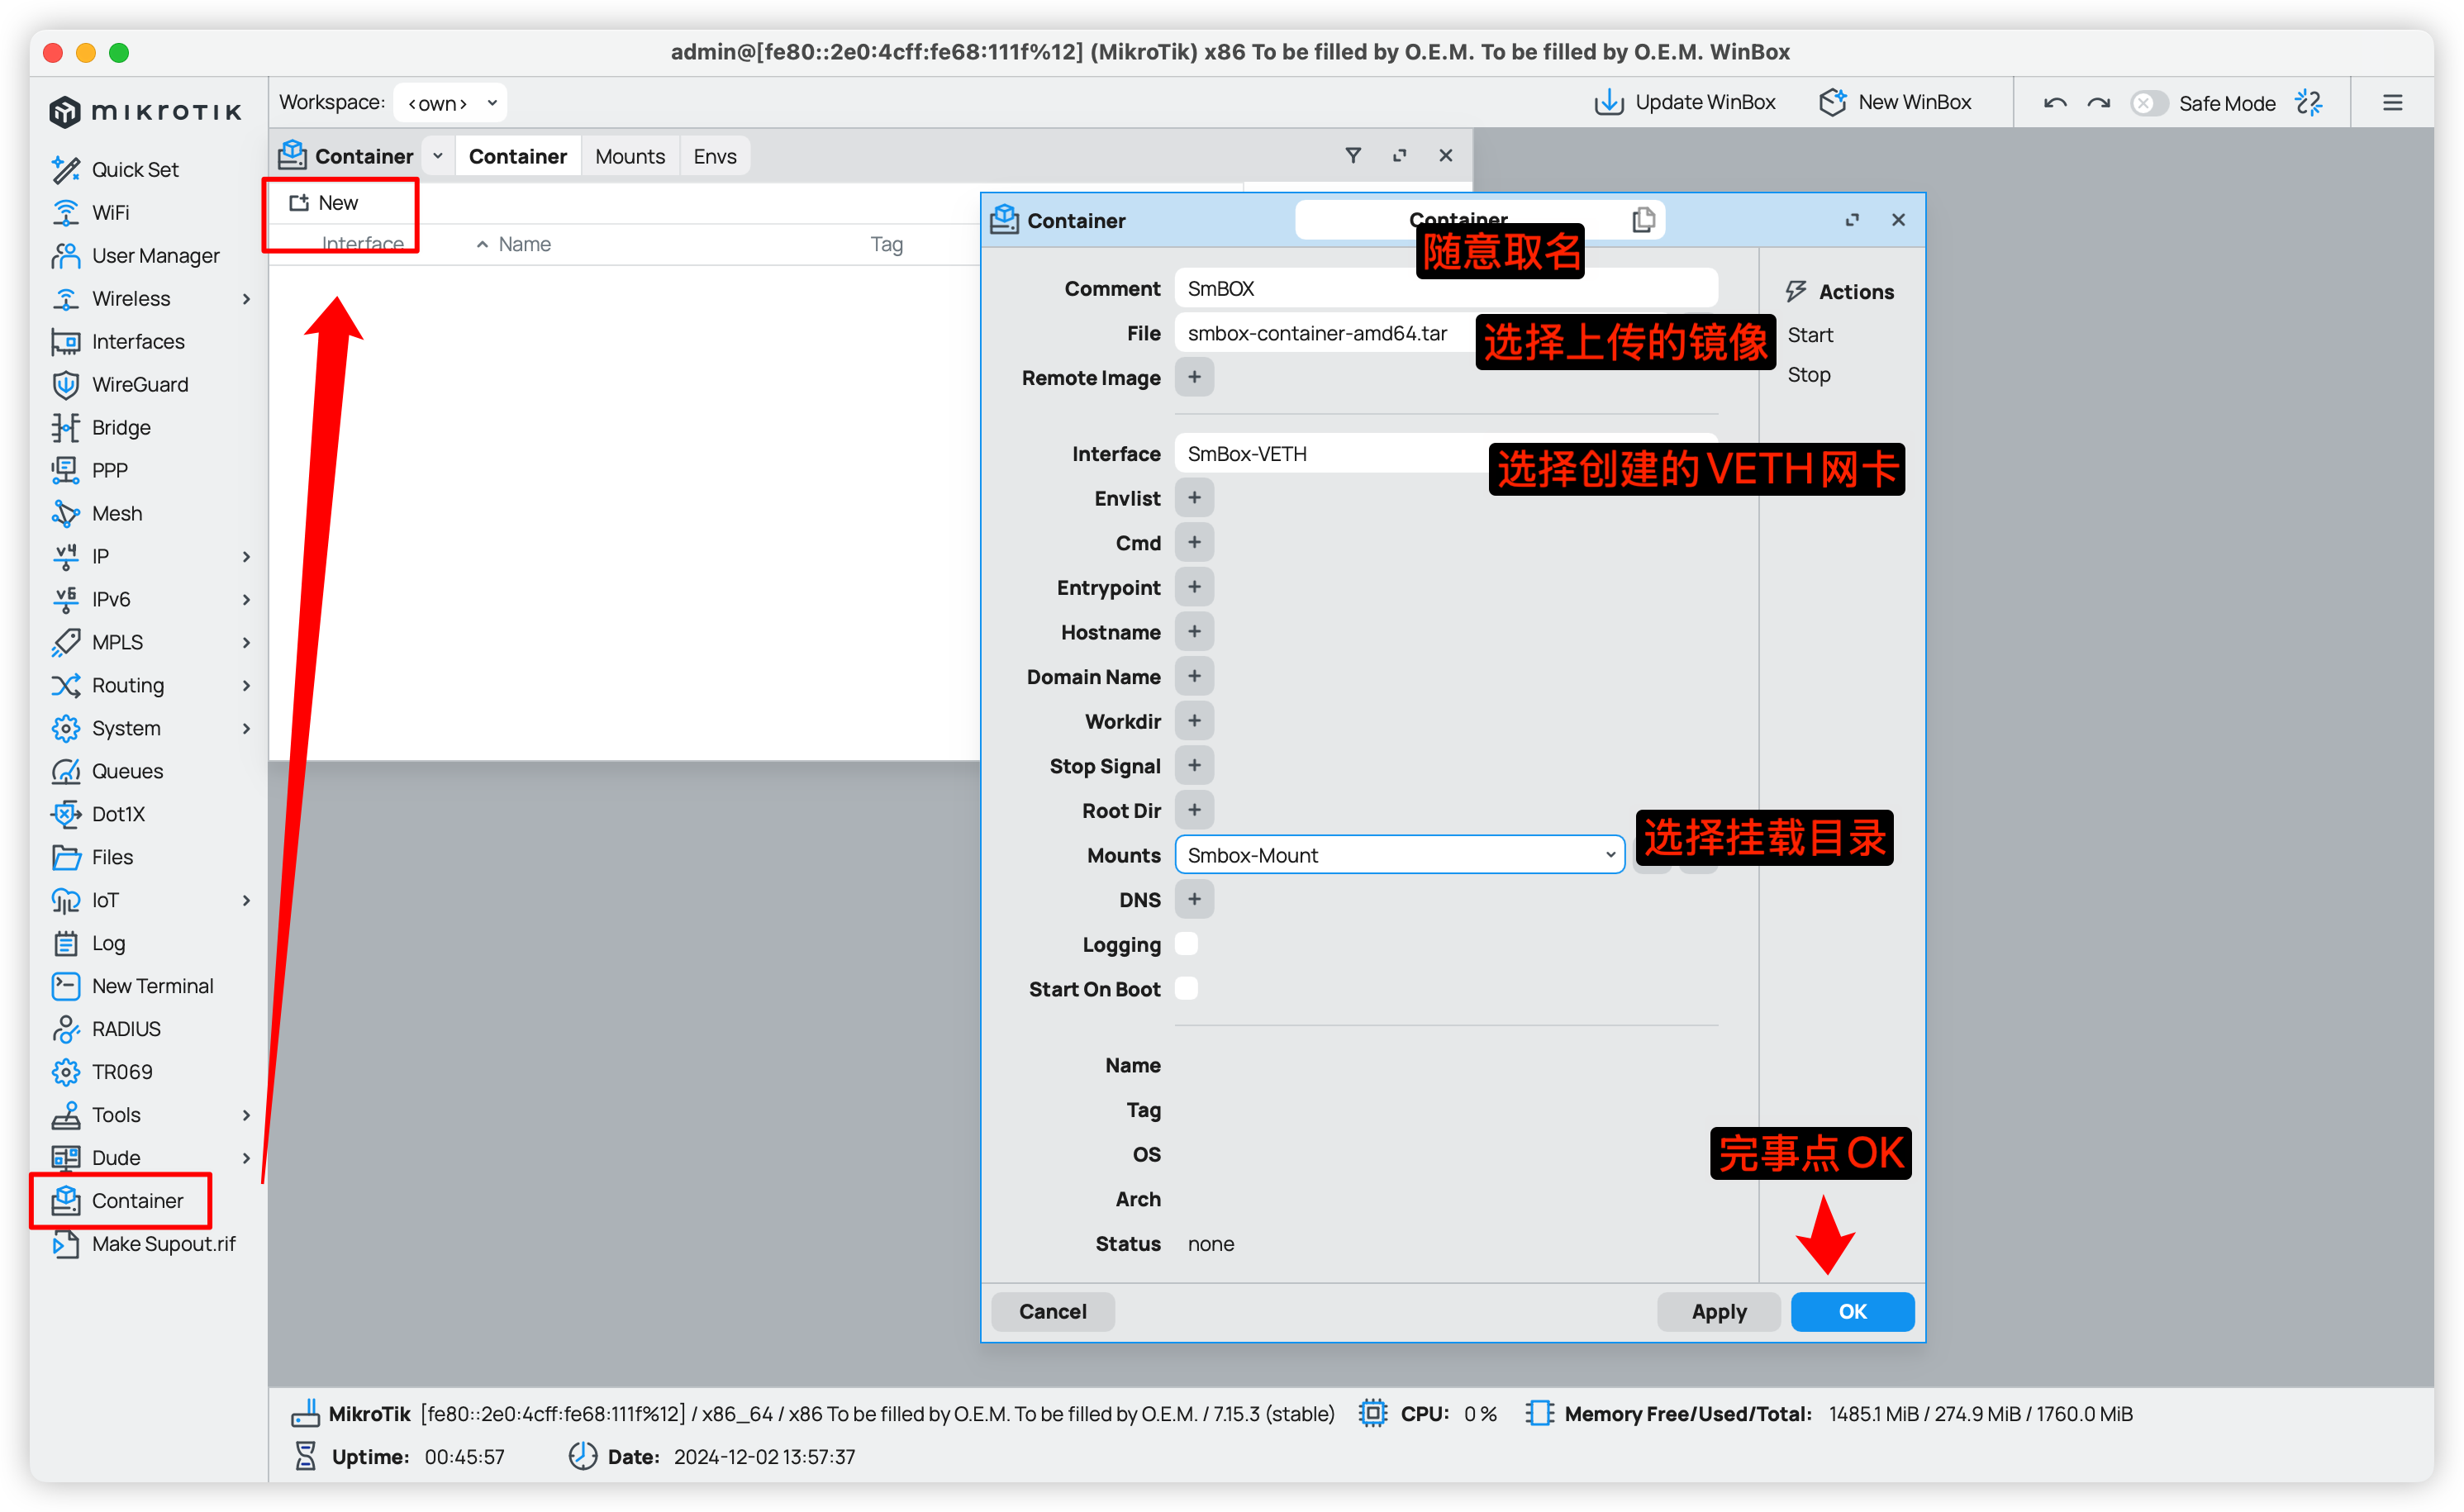Open the Workspace dropdown

(x=450, y=103)
